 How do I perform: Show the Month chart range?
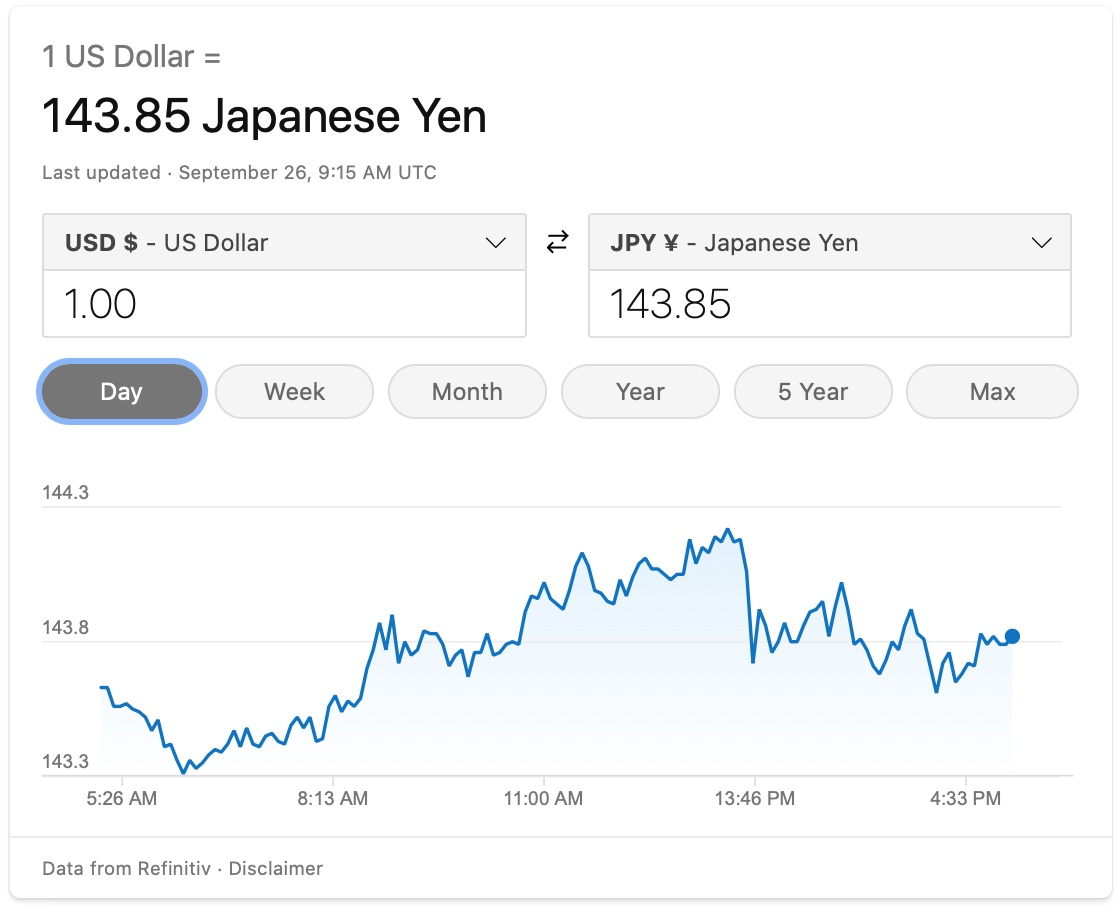[x=467, y=392]
